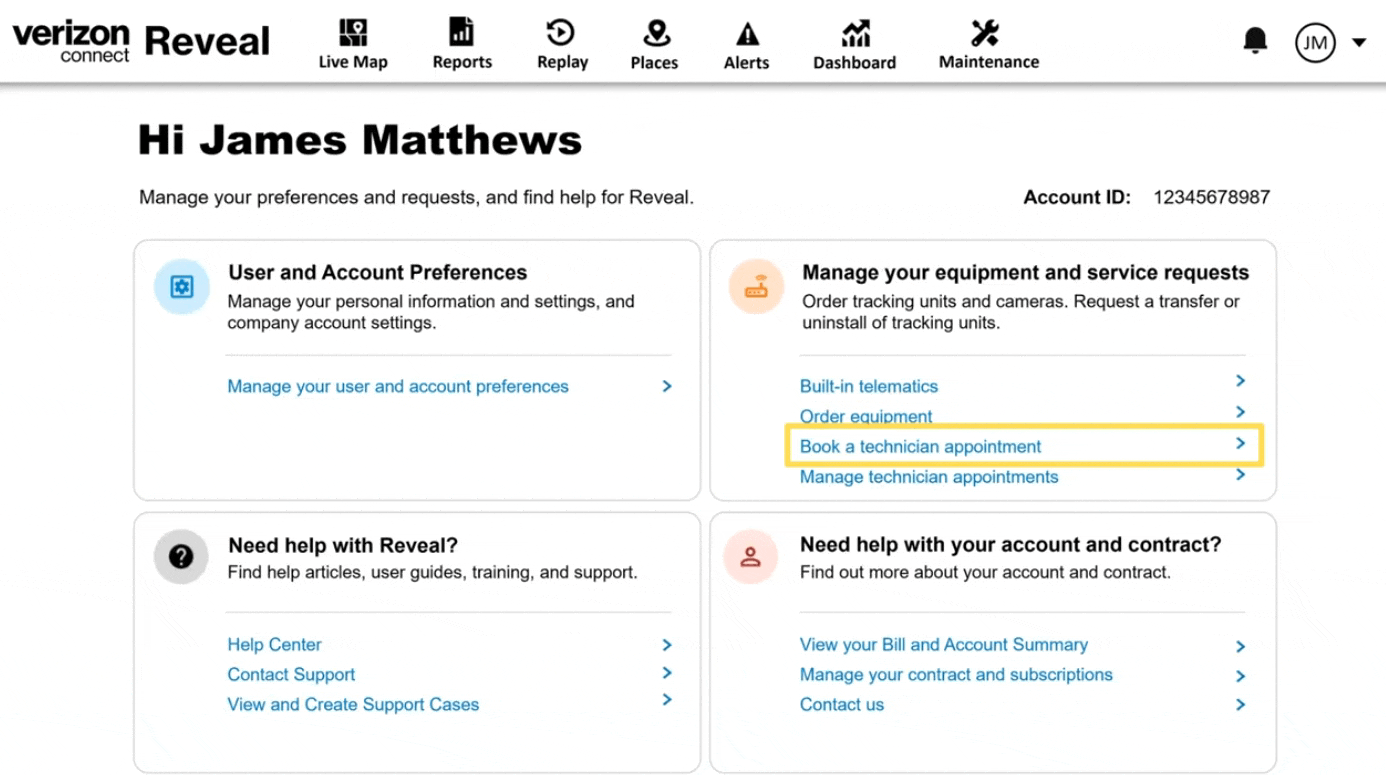Image resolution: width=1386 pixels, height=775 pixels.
Task: Click the JM user avatar
Action: click(x=1315, y=42)
